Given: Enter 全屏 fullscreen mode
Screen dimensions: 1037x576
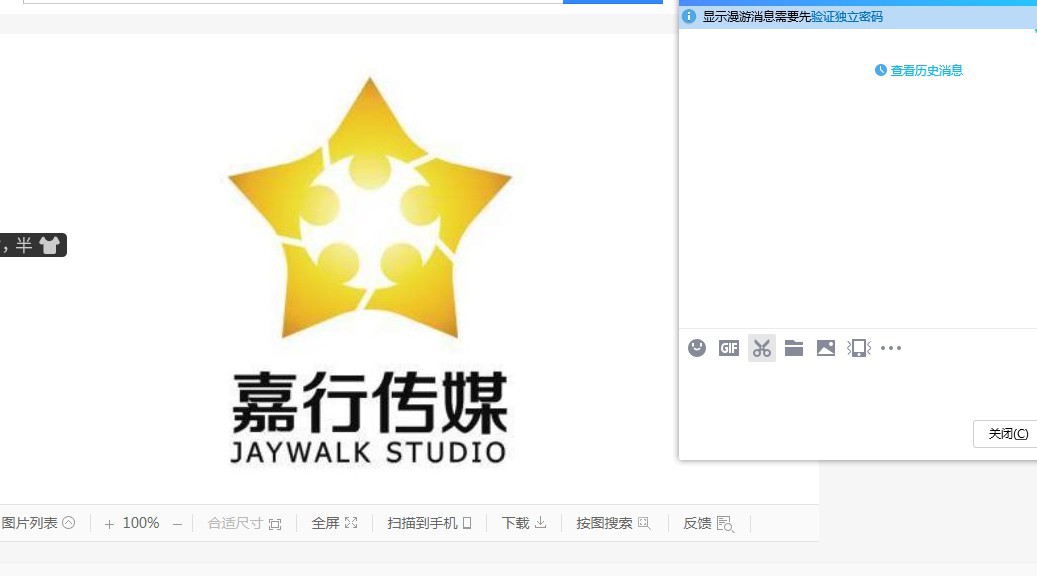Looking at the screenshot, I should click(x=334, y=523).
